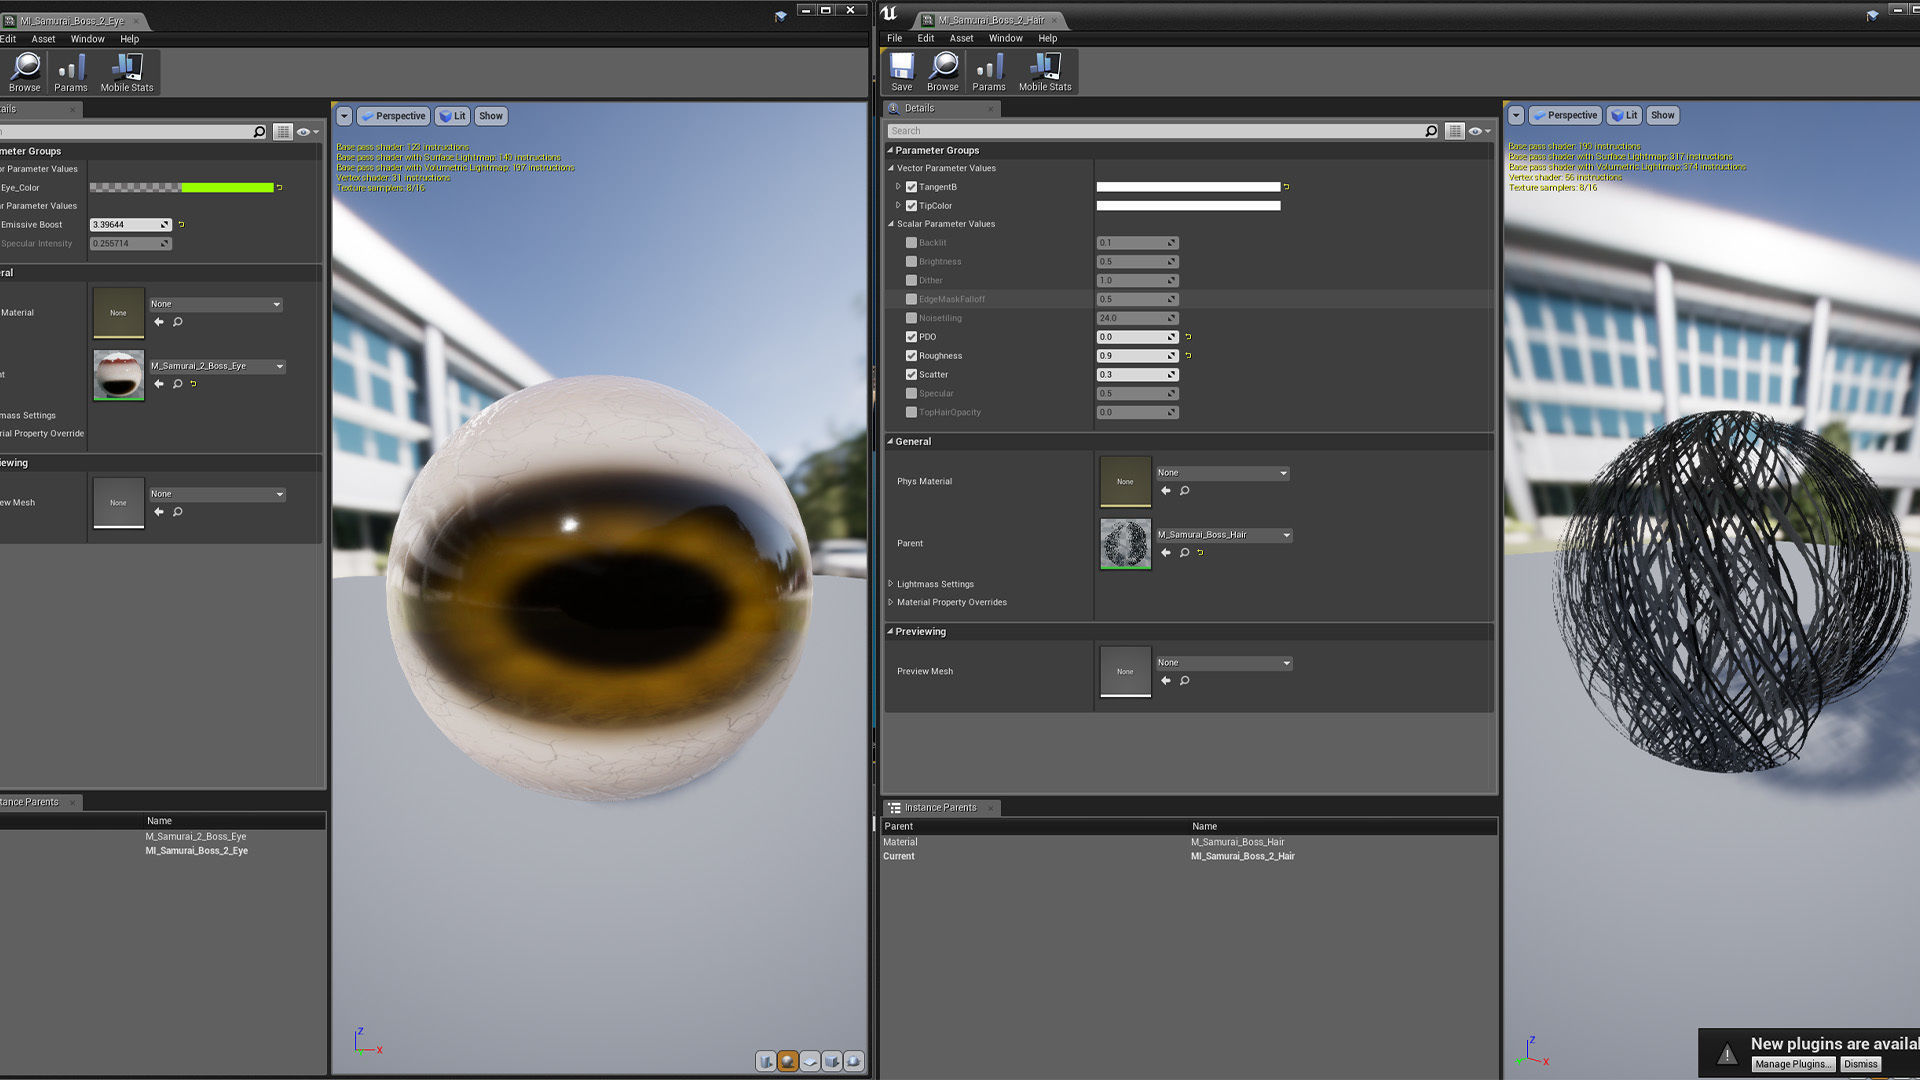Open Asset menu in hair editor
The width and height of the screenshot is (1920, 1080).
[x=961, y=38]
